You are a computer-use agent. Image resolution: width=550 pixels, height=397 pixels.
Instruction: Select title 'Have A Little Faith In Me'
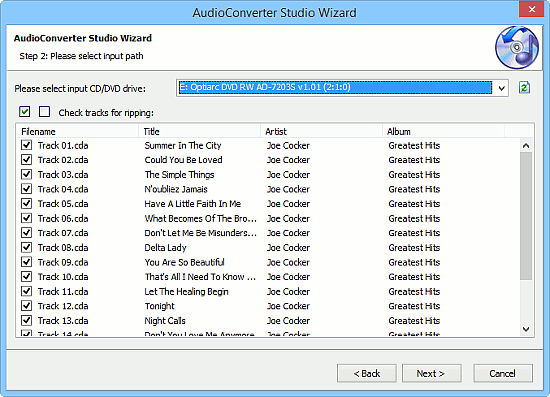point(193,204)
